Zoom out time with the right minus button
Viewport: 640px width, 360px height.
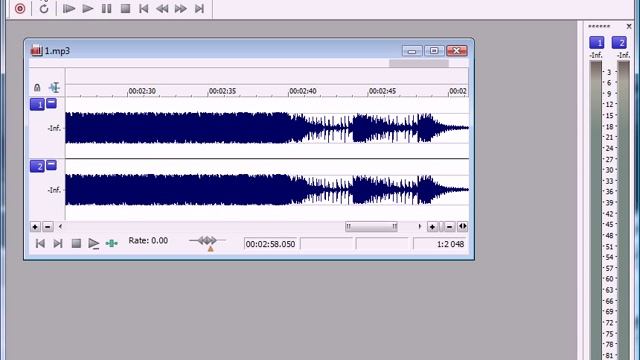449,227
